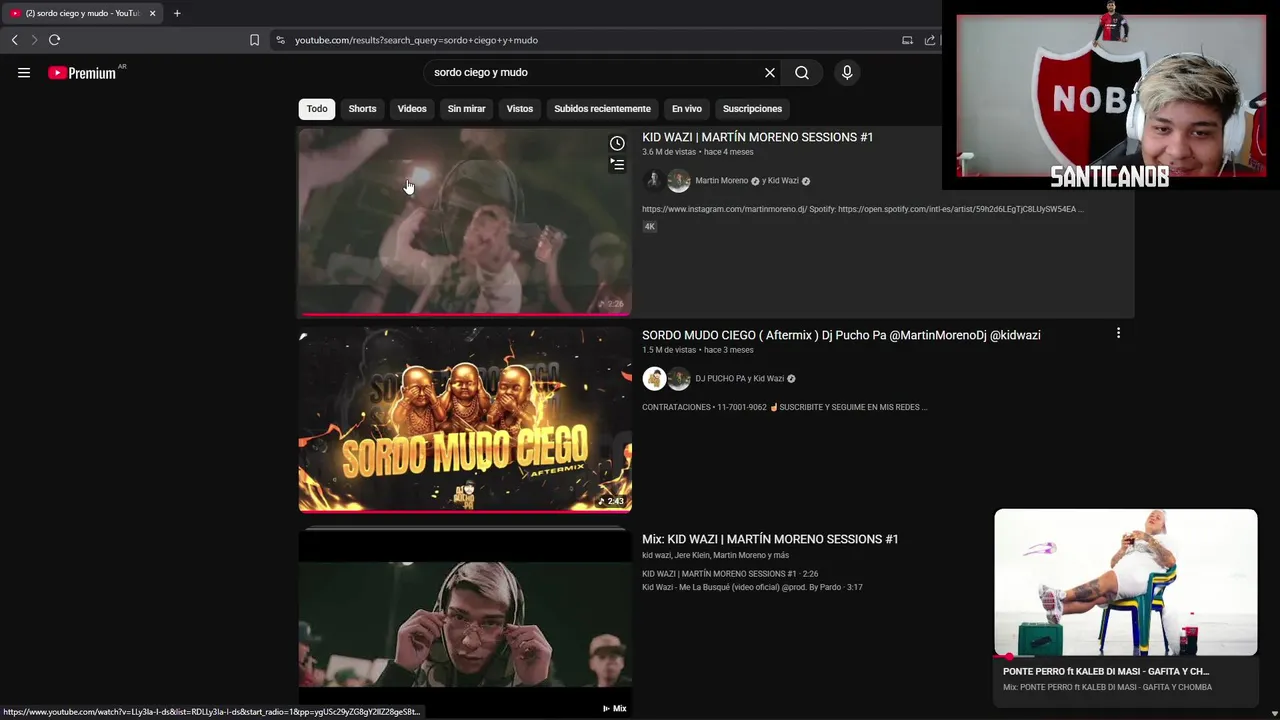Click the Martin Moreno channel avatar

click(653, 181)
